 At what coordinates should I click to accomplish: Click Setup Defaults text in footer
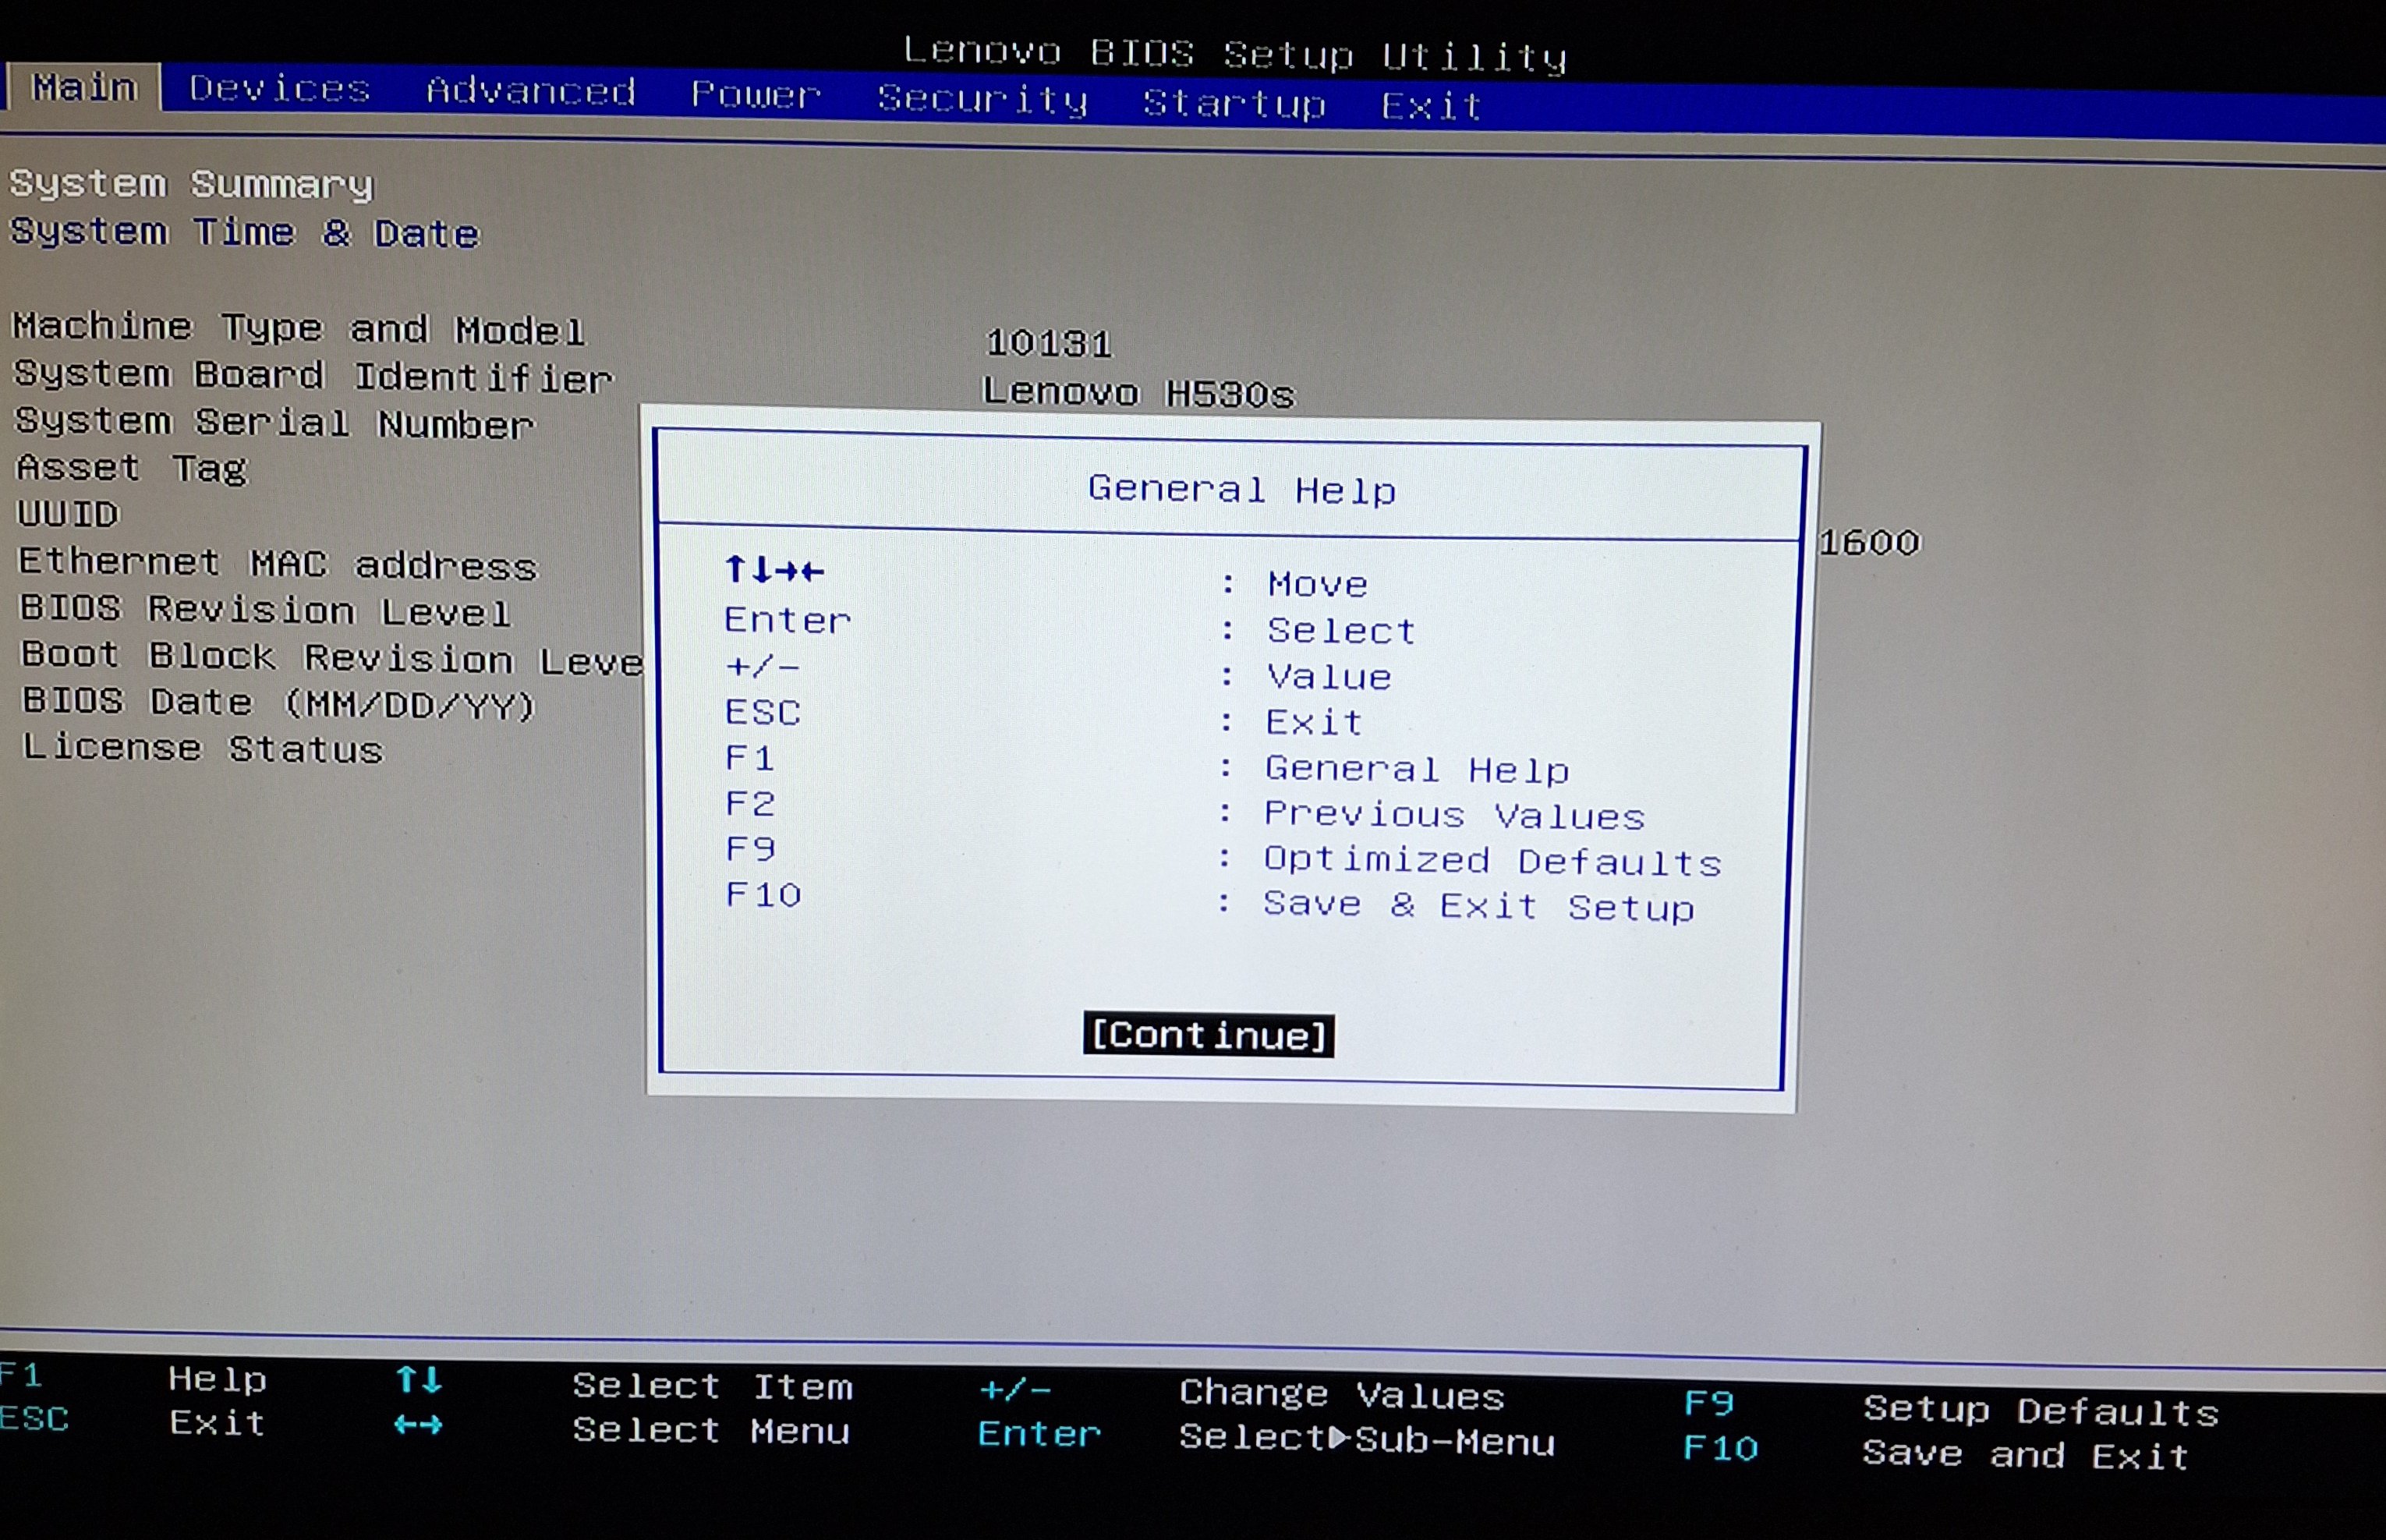[x=2041, y=1411]
